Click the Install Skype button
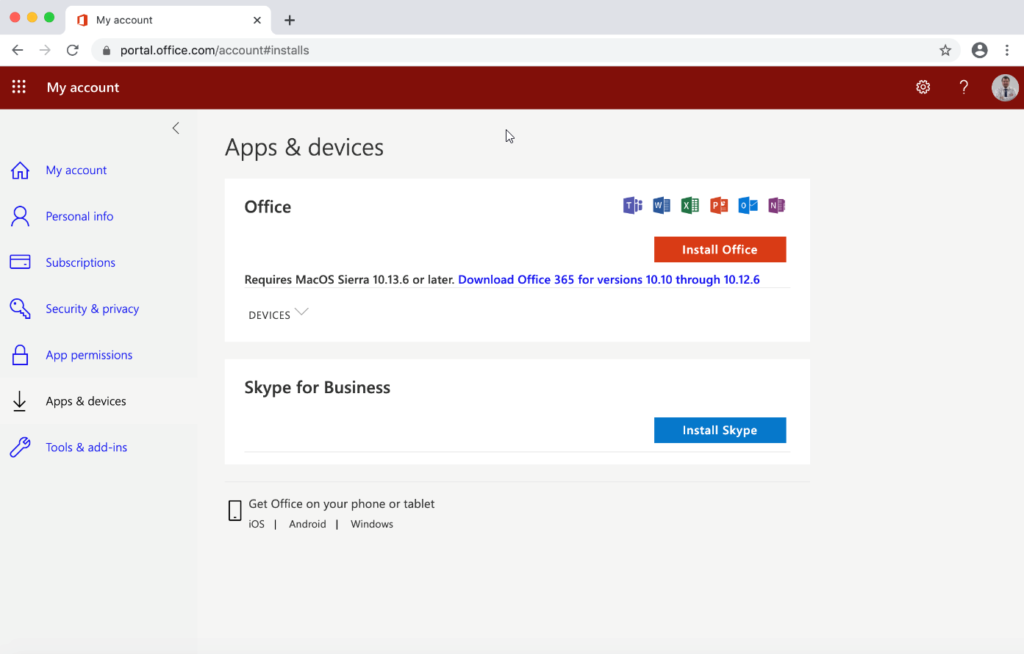The image size is (1024, 654). coord(720,430)
